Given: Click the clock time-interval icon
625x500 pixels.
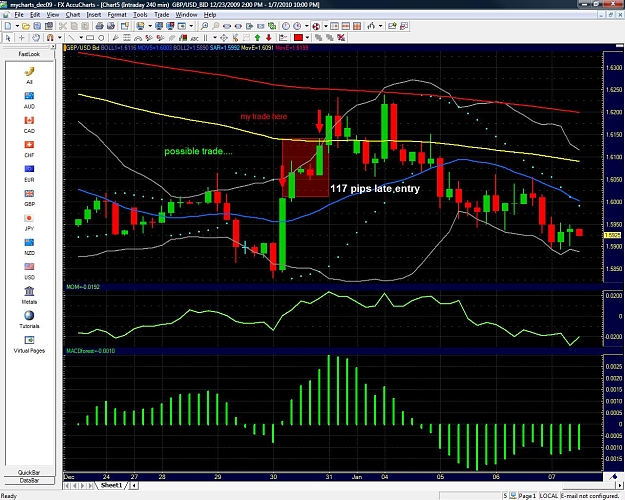Looking at the screenshot, I should (286, 26).
